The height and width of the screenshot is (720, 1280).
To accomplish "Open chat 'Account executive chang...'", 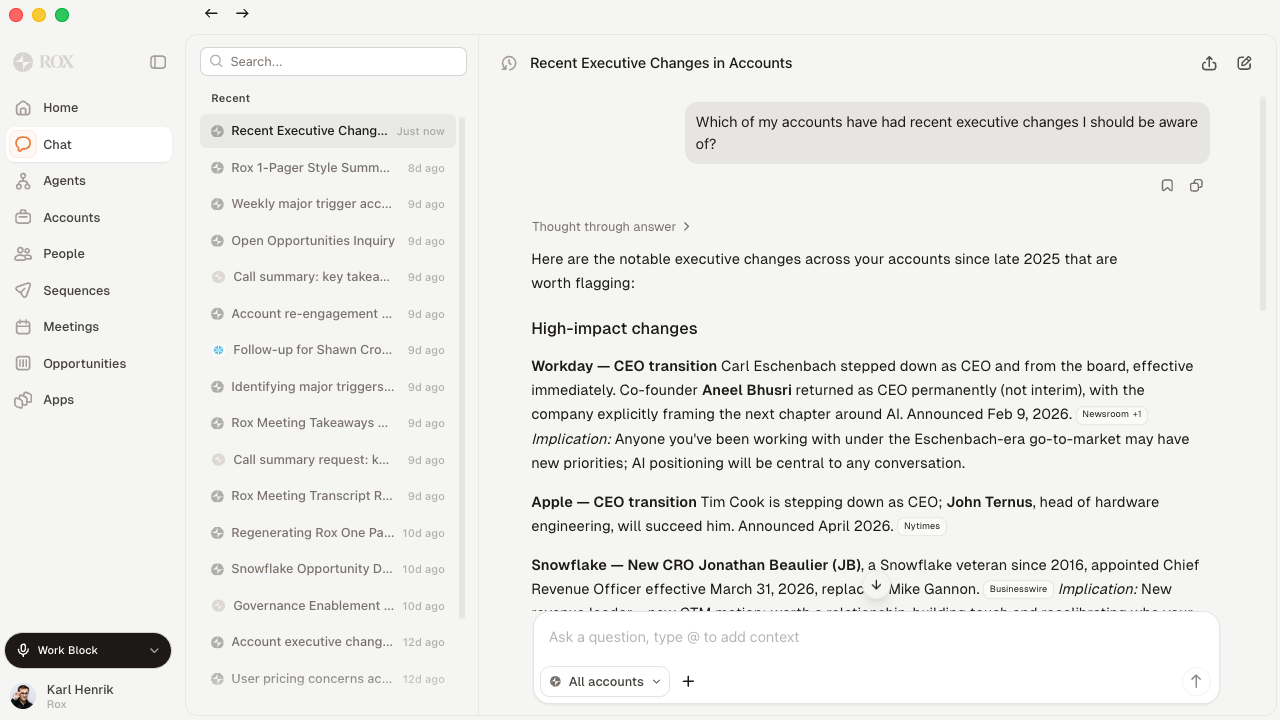I will click(x=328, y=642).
